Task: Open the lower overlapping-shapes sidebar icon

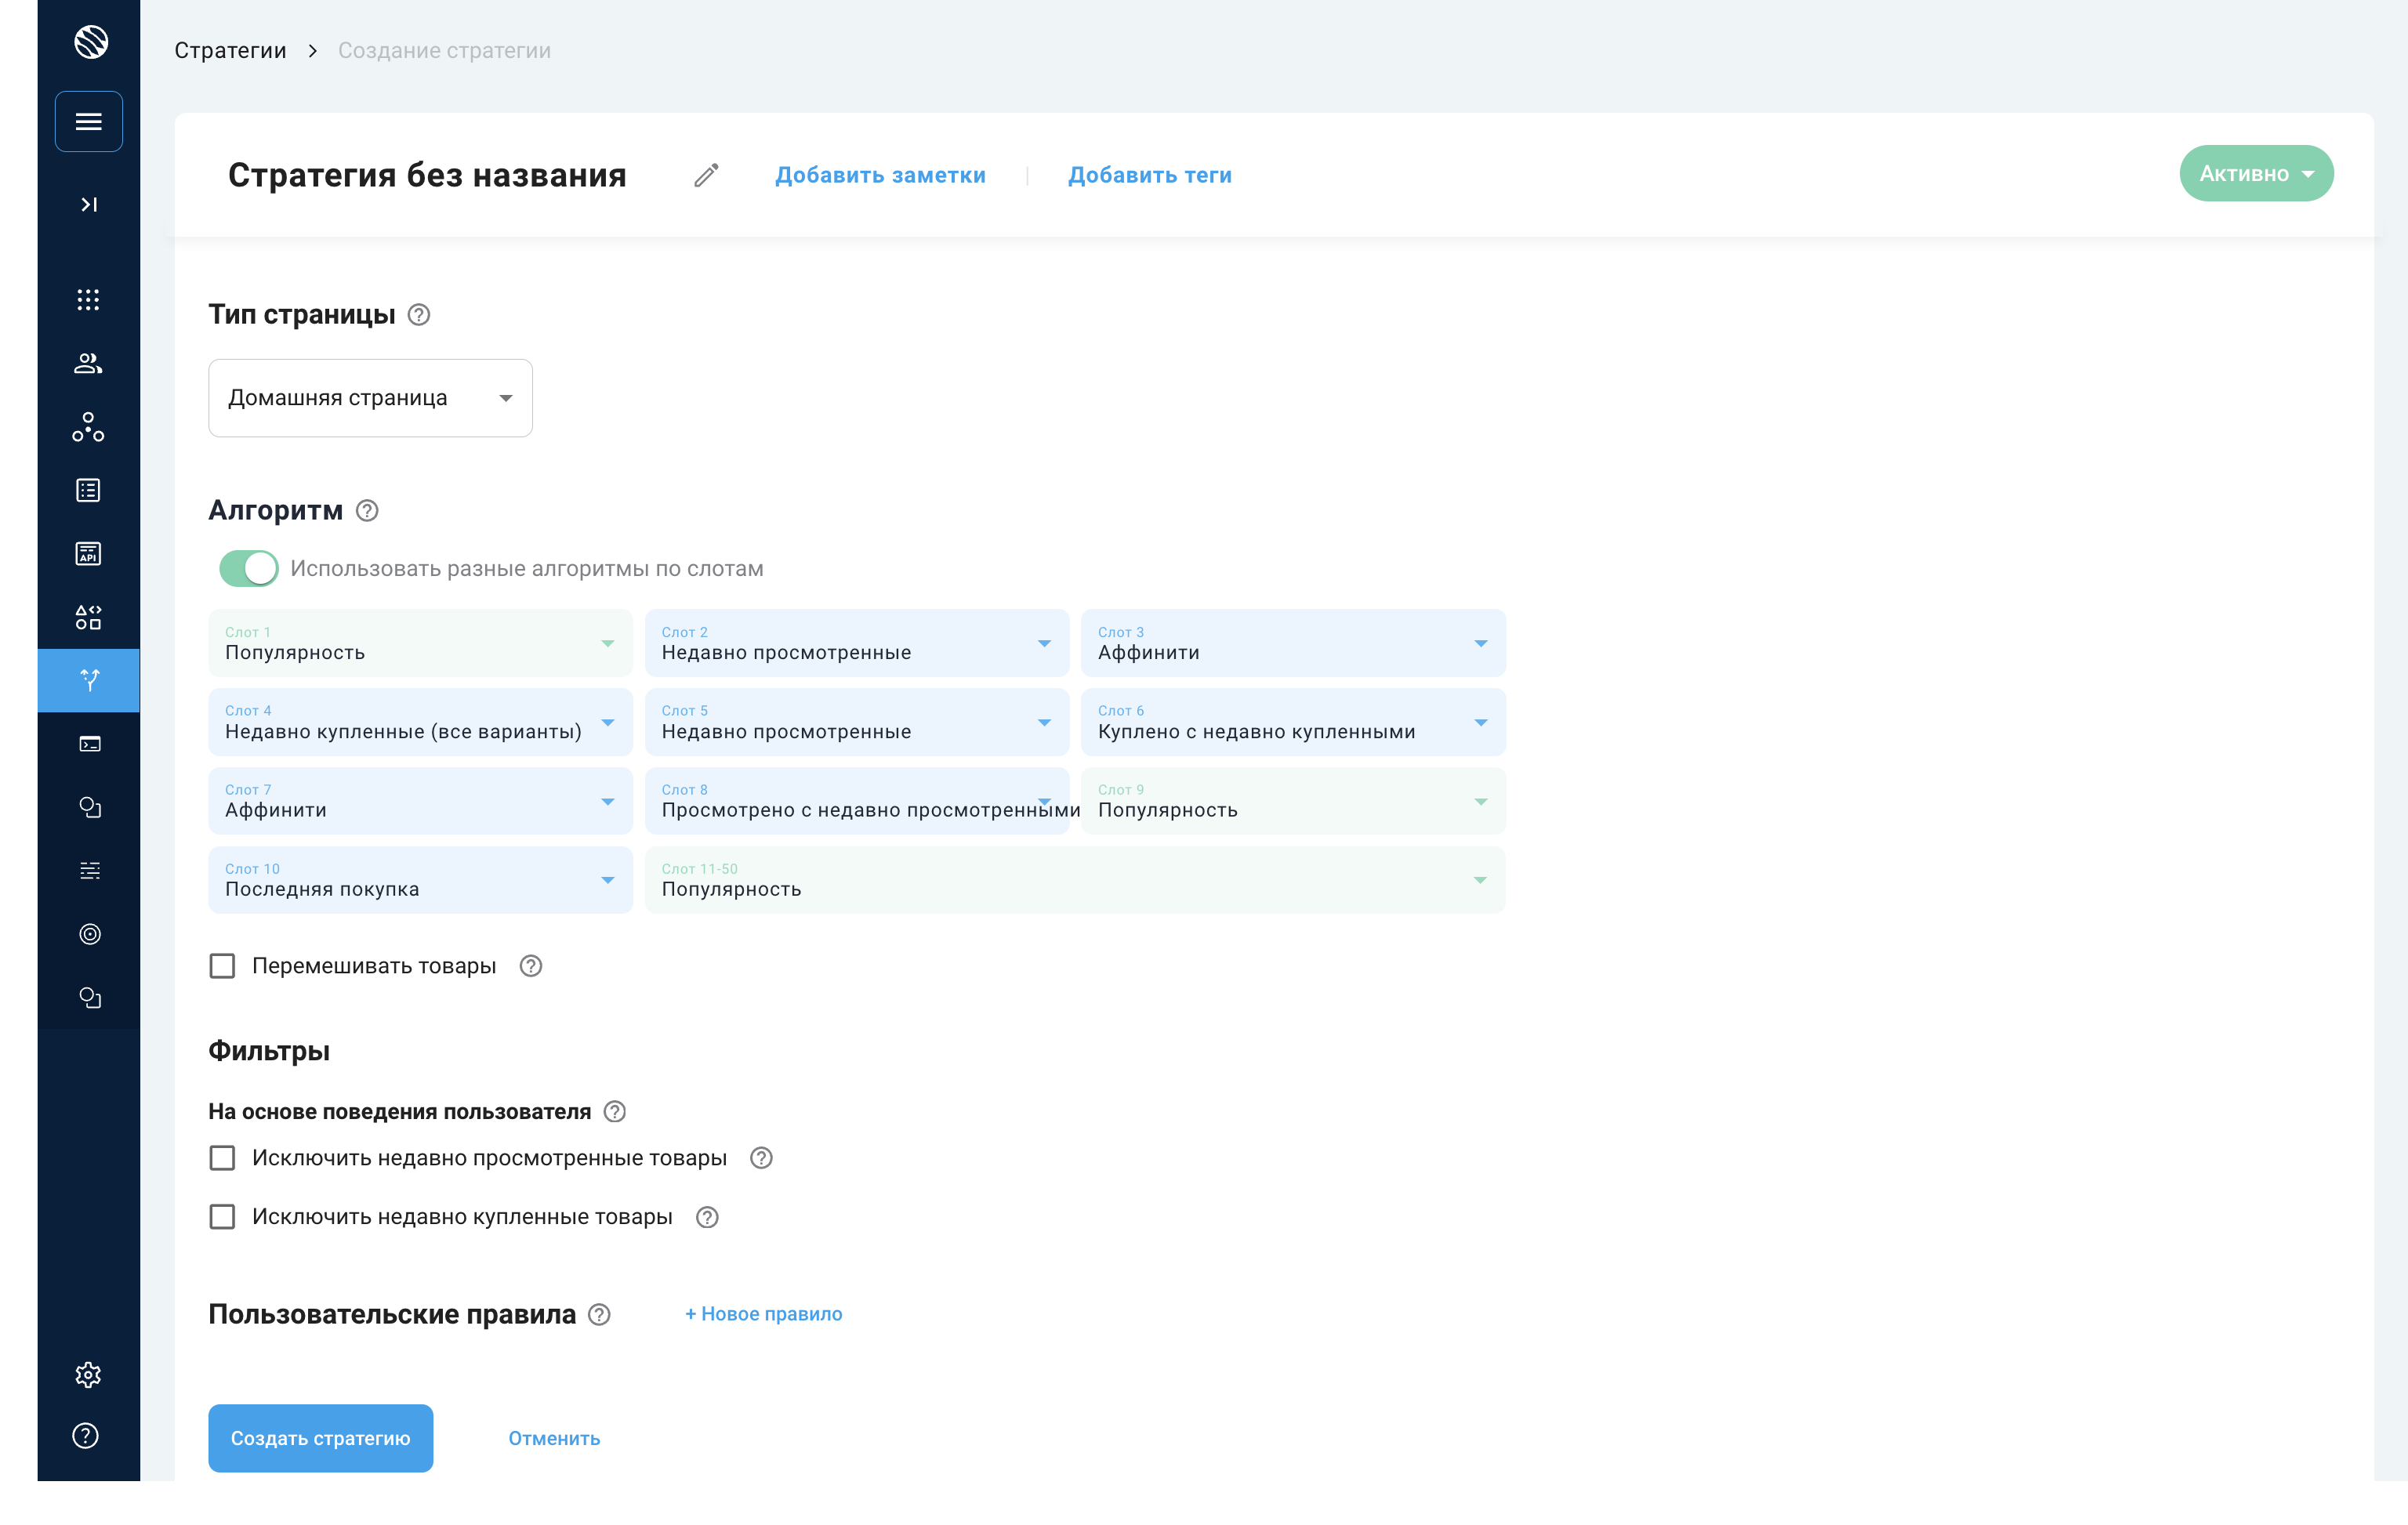Action: pyautogui.click(x=89, y=997)
